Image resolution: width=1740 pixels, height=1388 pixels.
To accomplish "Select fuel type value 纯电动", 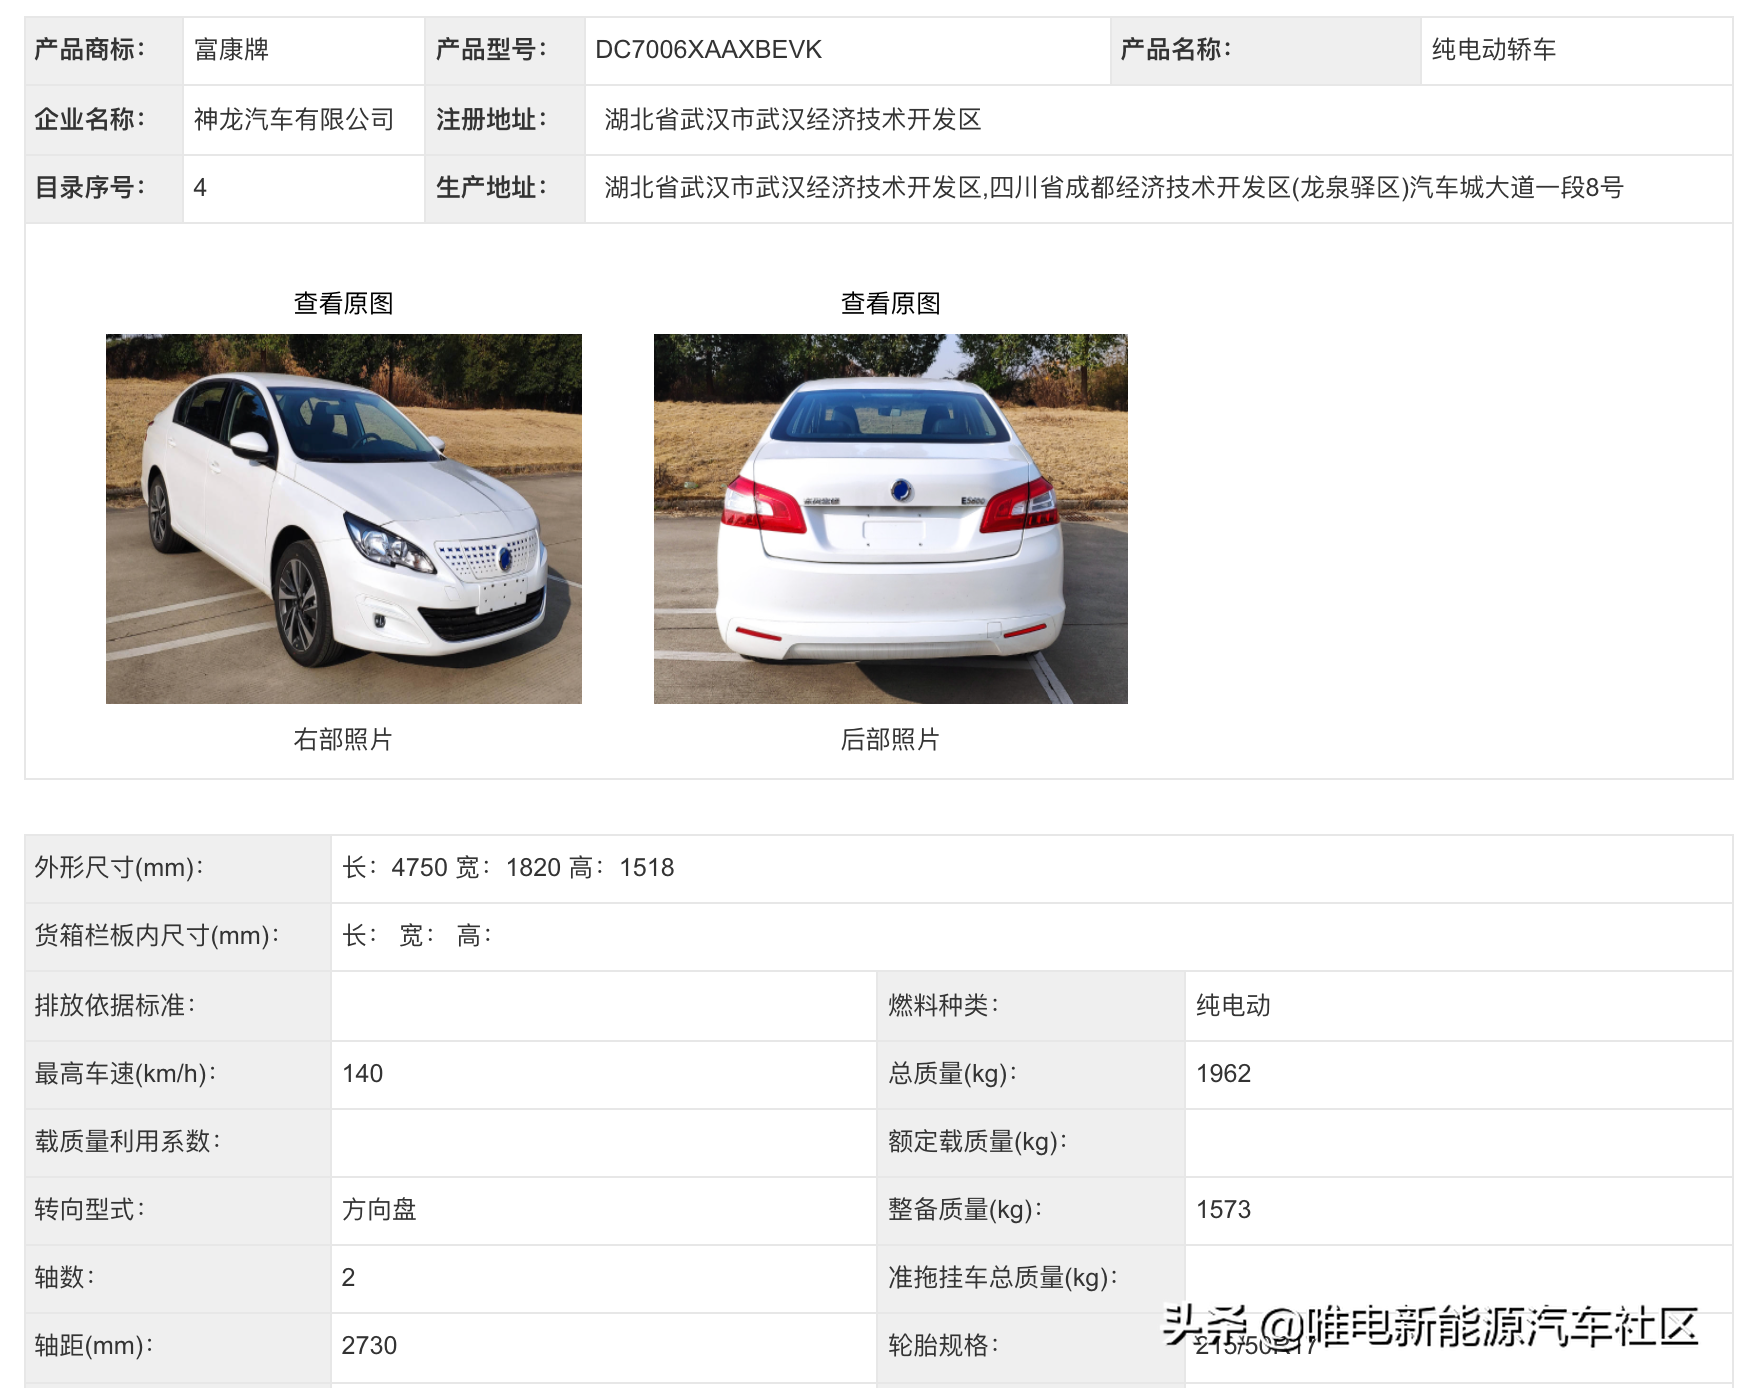I will pos(1233,1005).
